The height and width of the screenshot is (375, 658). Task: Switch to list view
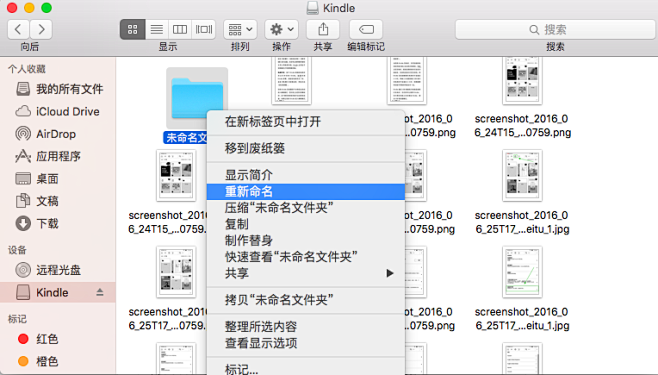[157, 29]
